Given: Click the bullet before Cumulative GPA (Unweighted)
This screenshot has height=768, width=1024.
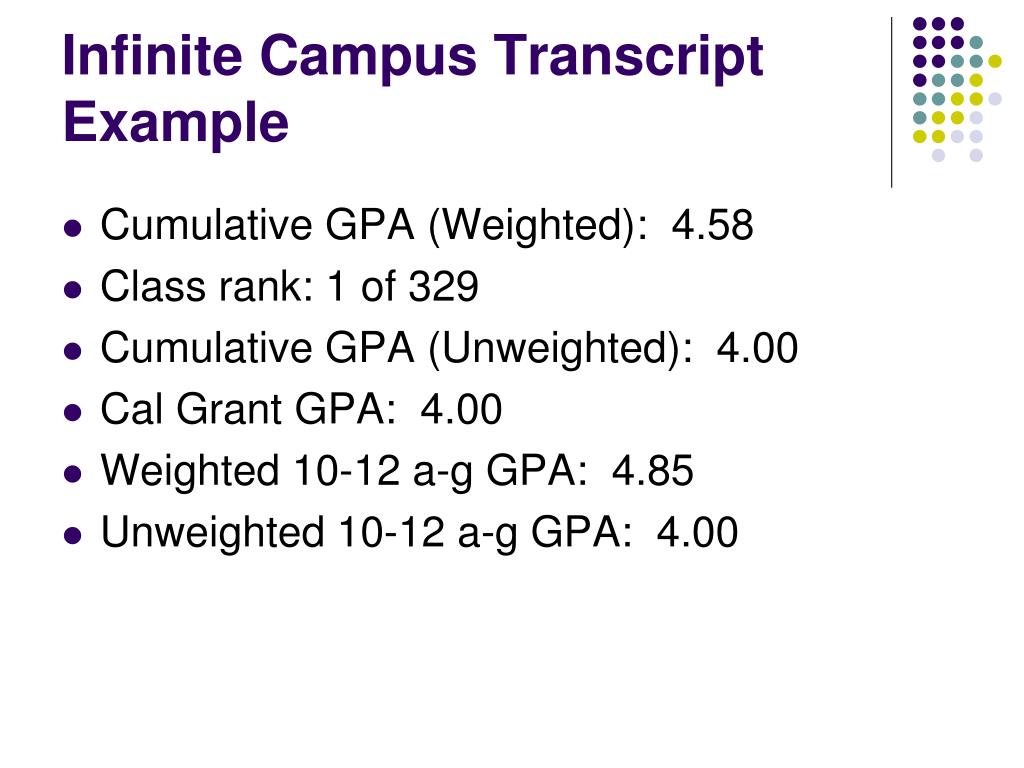Looking at the screenshot, I should coord(73,351).
